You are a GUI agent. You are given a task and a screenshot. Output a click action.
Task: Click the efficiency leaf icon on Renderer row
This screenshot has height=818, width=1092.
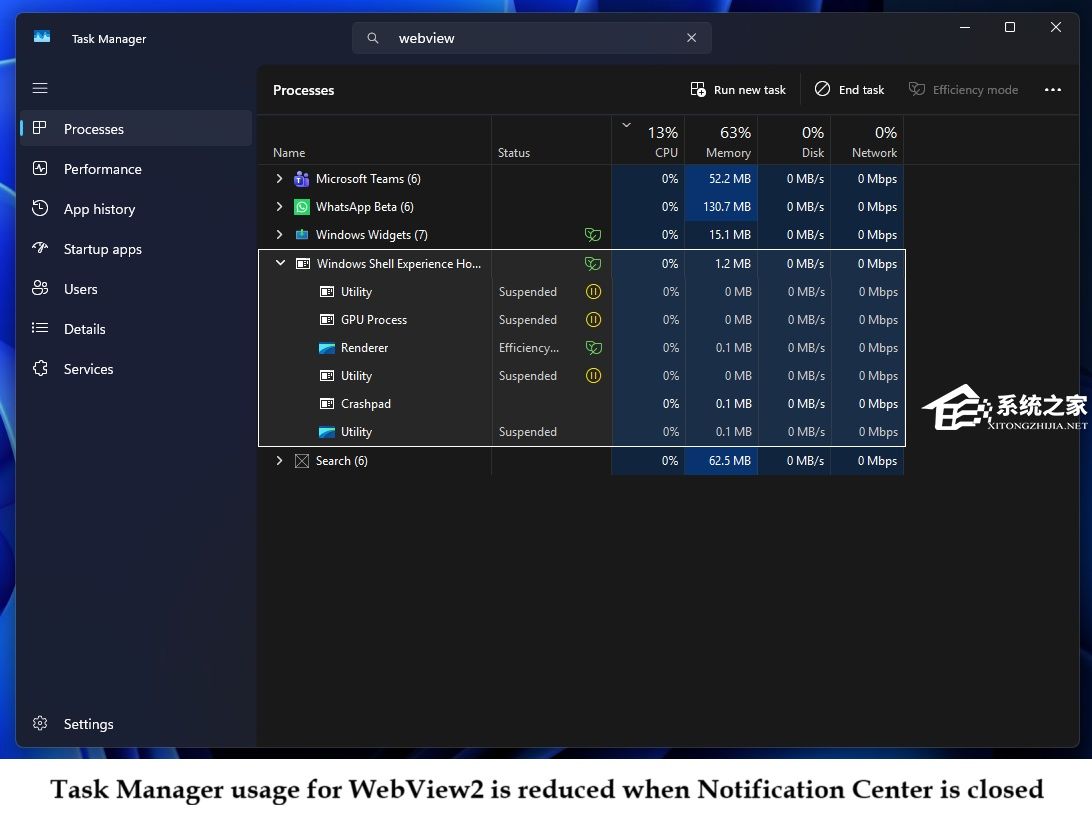(593, 348)
